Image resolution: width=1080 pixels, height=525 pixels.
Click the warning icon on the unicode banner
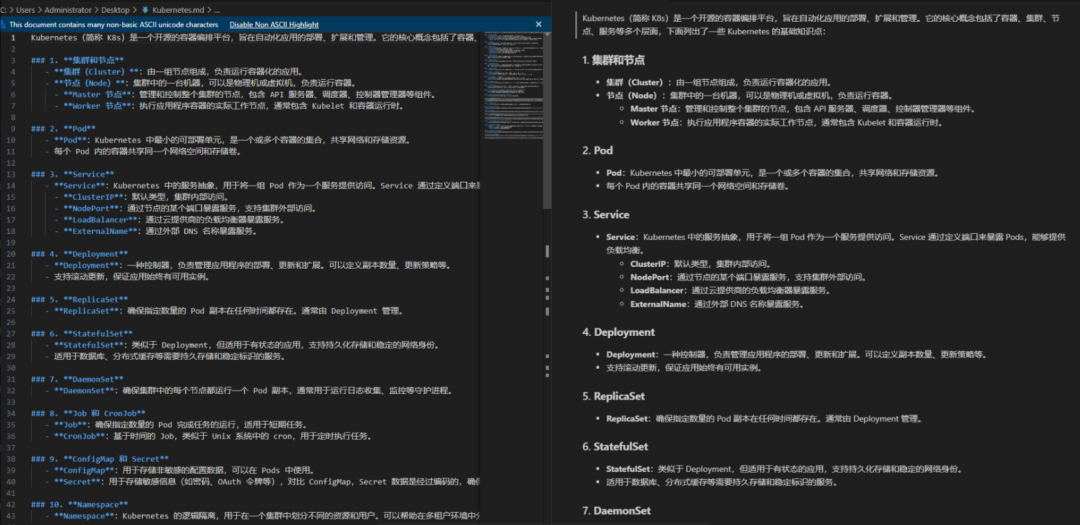[4, 24]
